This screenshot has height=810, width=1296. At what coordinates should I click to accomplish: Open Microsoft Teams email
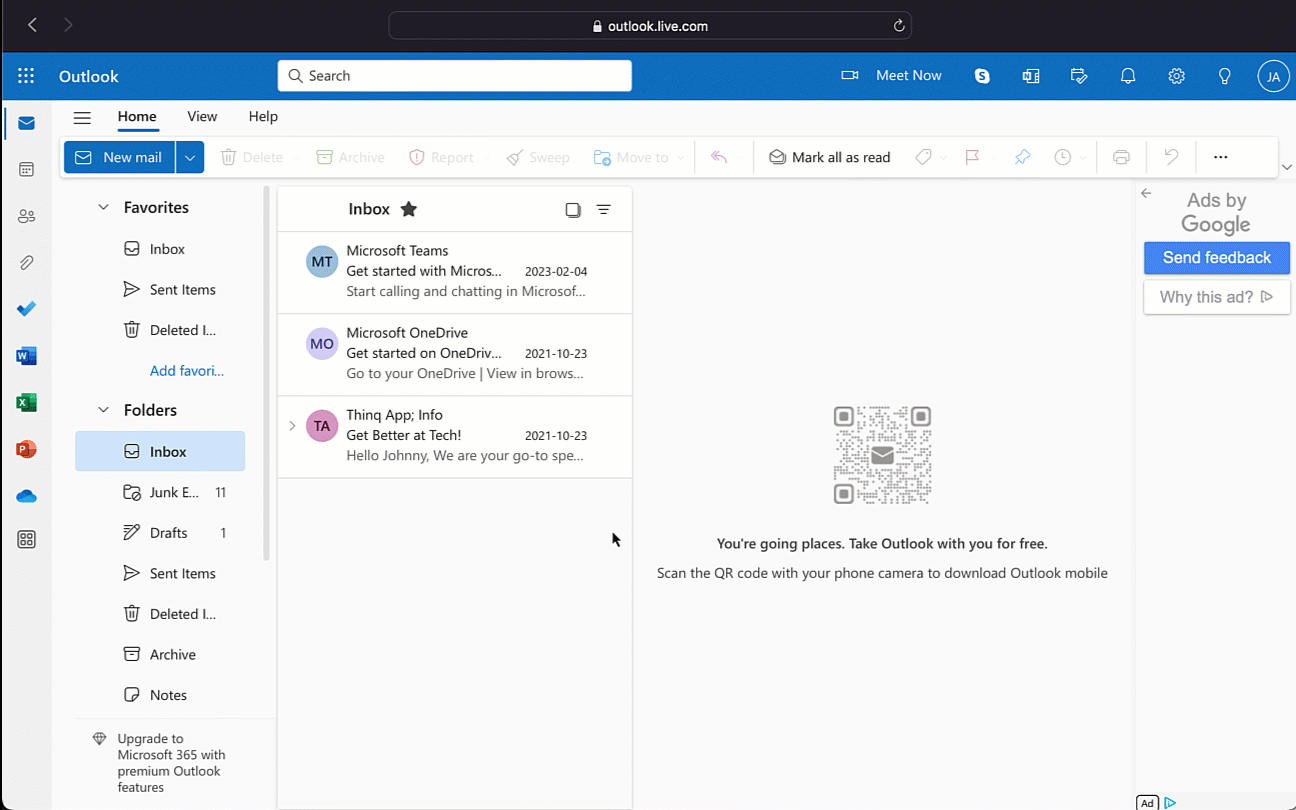point(455,273)
